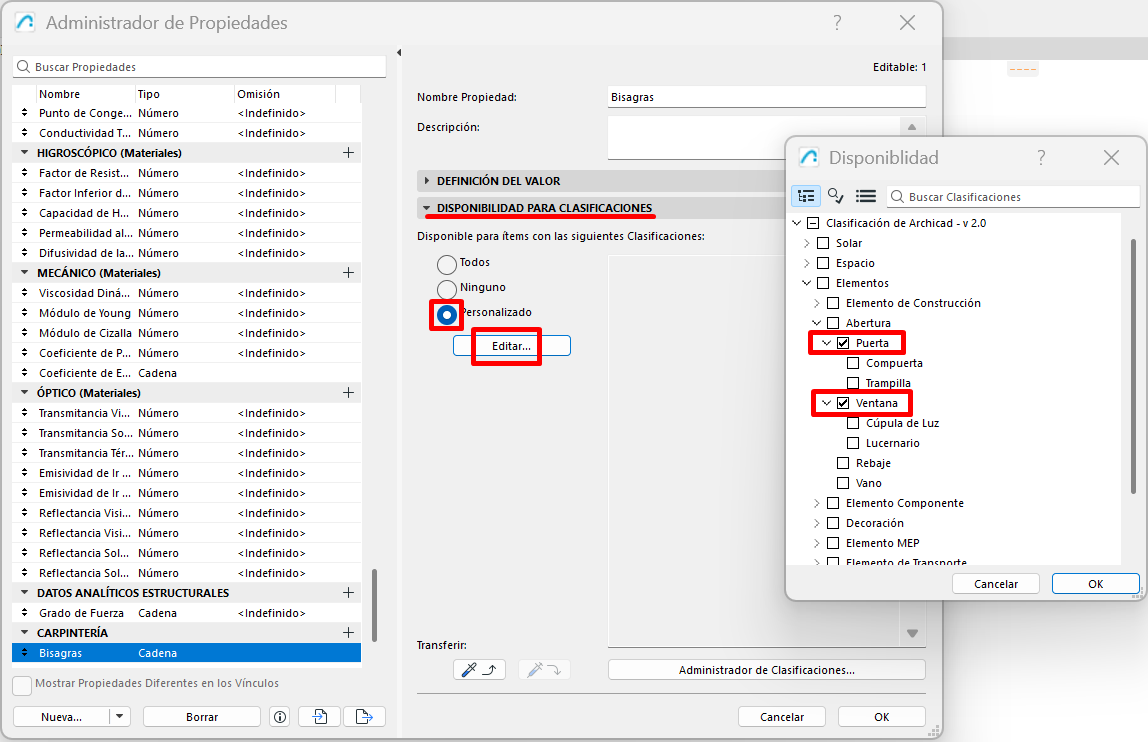Switch to tree view in Disponibilidad dialog

click(x=806, y=196)
